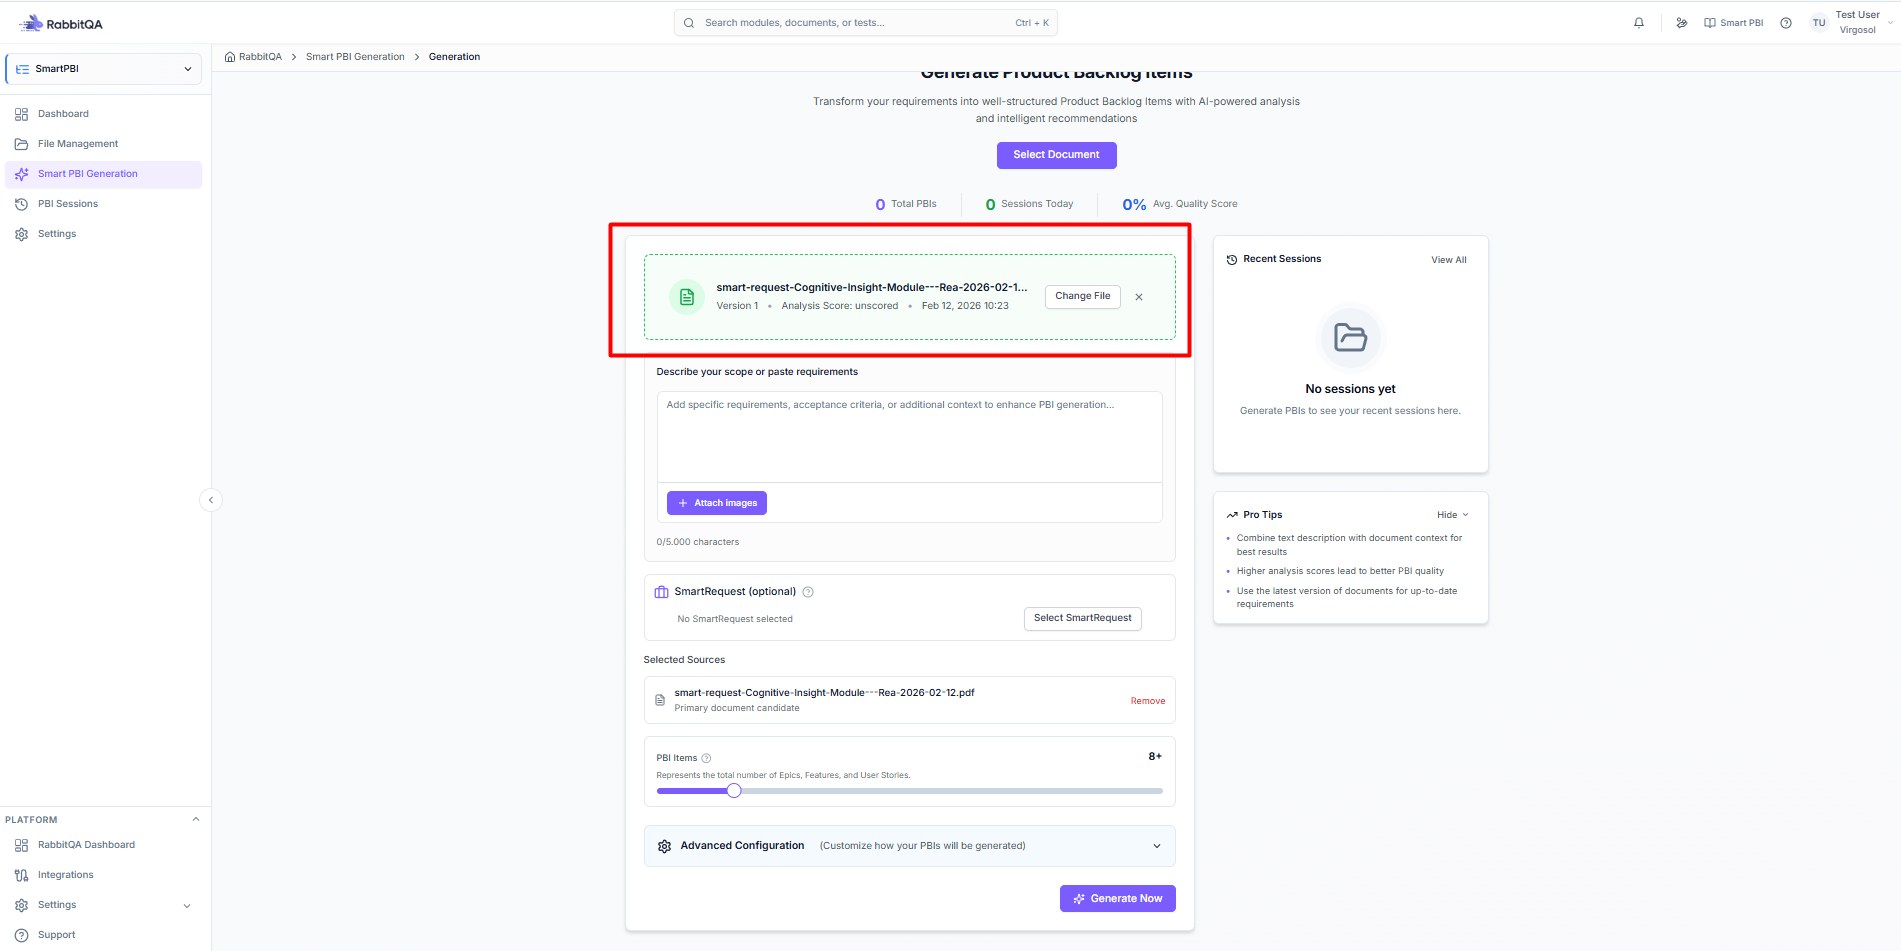Remove the selected source PDF
Viewport: 1901px width, 951px height.
click(1148, 701)
